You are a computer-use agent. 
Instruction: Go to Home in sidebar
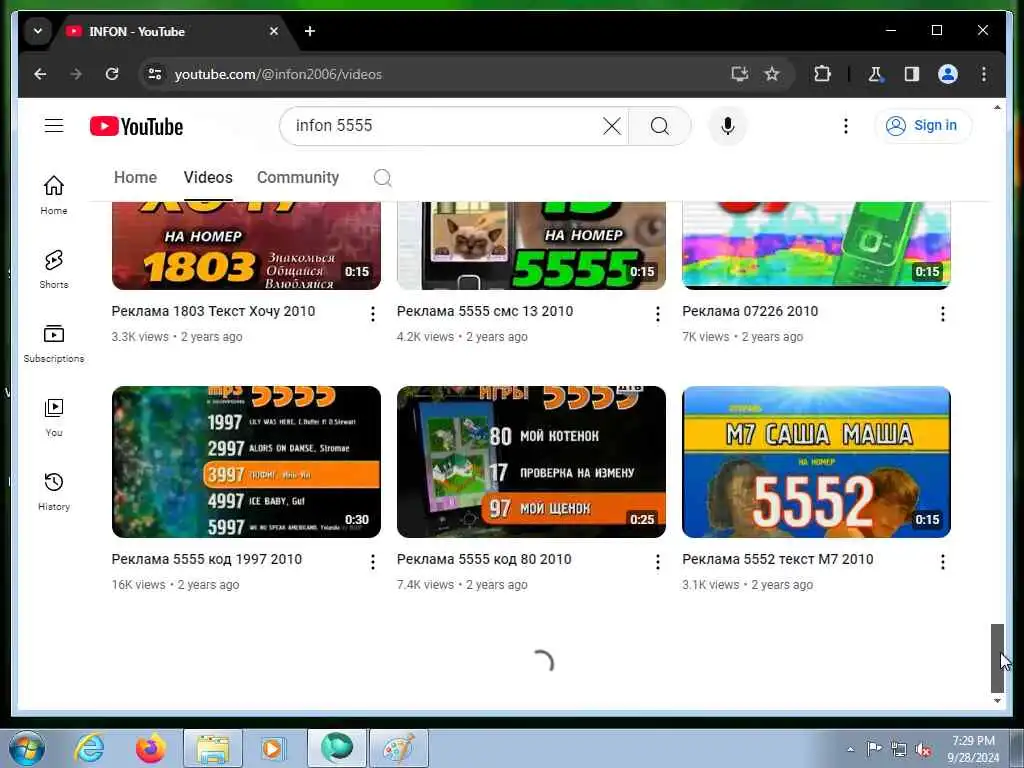(x=54, y=195)
